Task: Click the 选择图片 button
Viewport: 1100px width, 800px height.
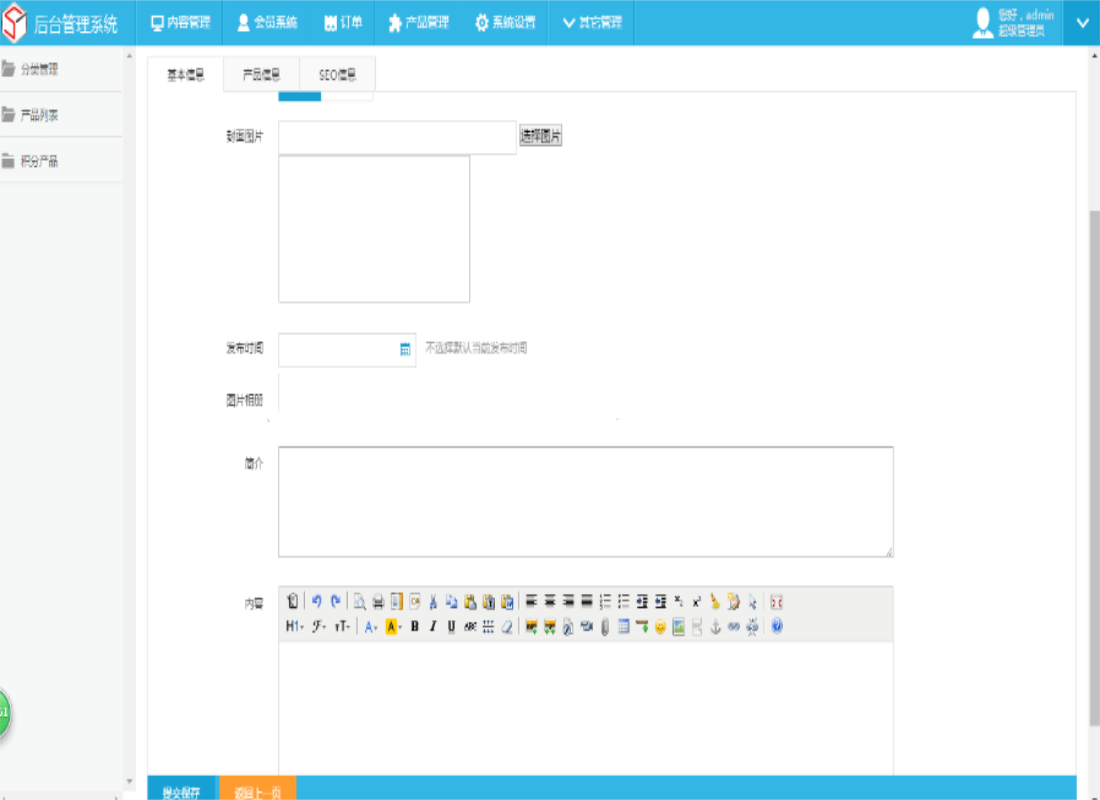Action: click(541, 138)
